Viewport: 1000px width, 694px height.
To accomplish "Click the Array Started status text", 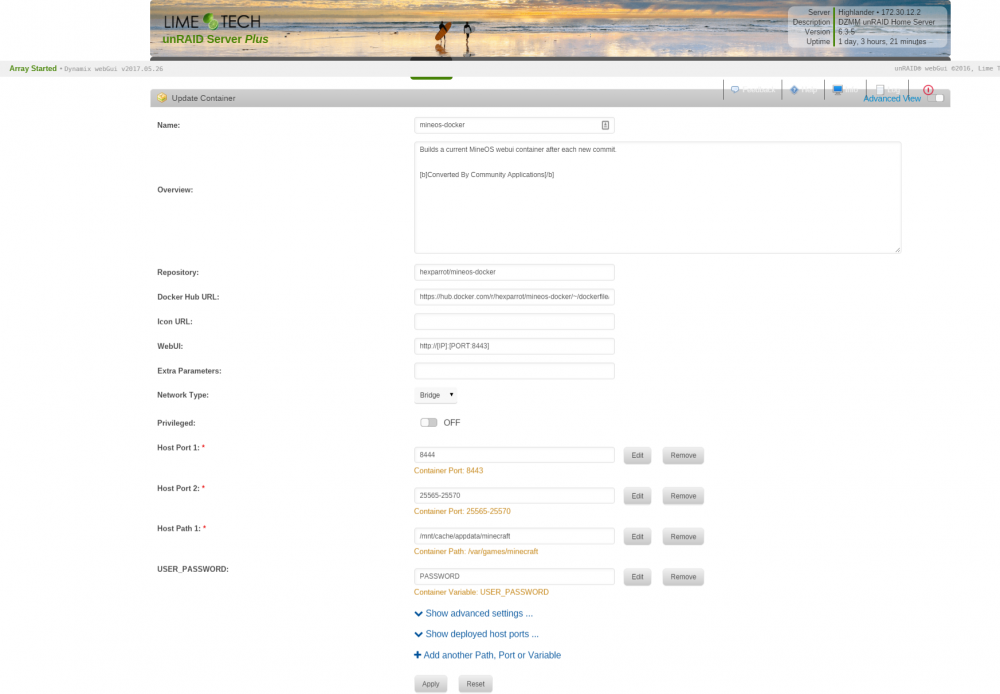I will 33,68.
